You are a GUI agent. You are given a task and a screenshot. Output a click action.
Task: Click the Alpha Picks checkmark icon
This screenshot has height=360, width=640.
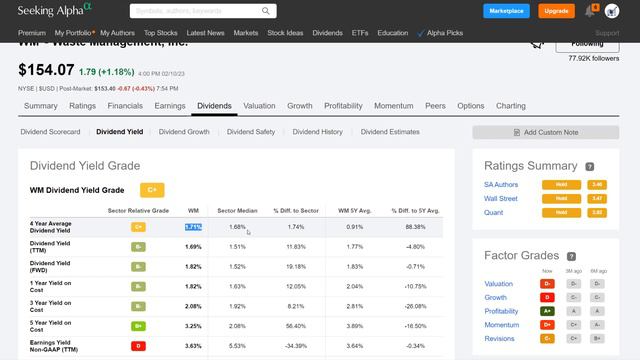tap(421, 33)
